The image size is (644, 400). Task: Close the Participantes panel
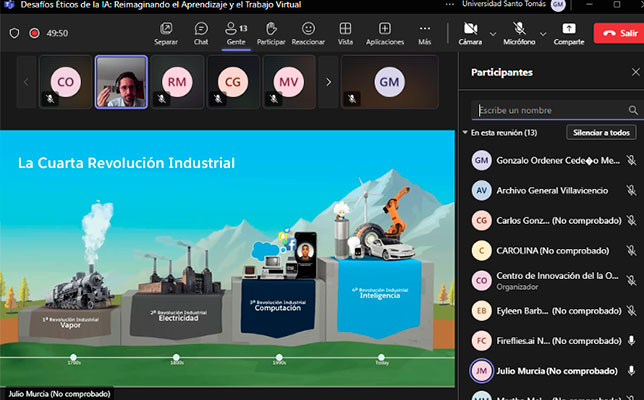click(x=634, y=72)
